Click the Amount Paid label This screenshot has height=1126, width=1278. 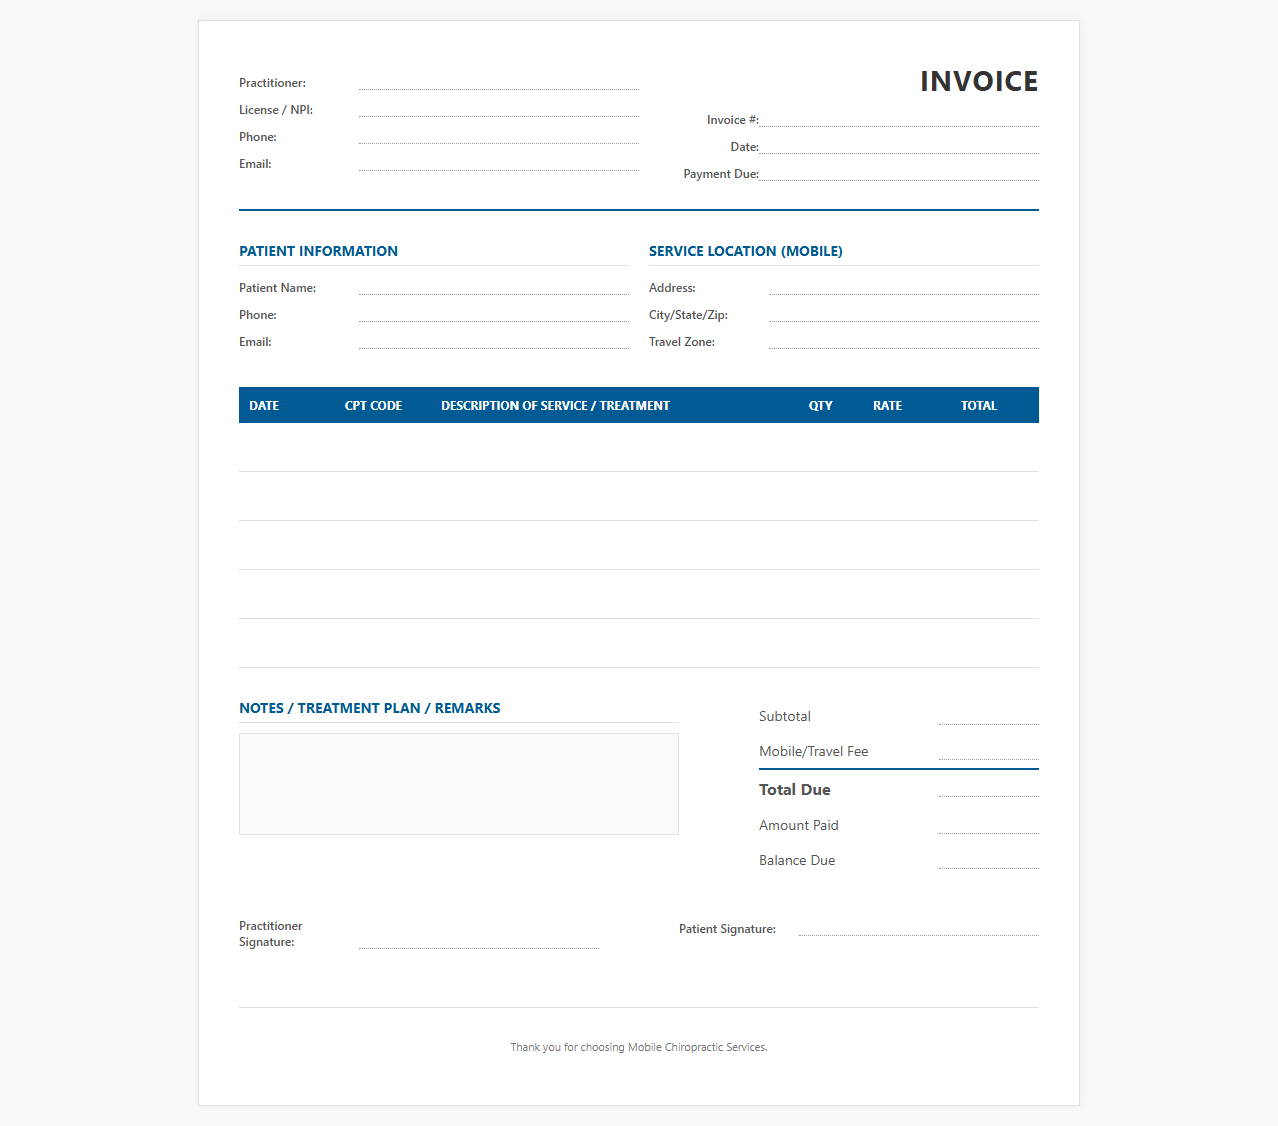tap(799, 825)
